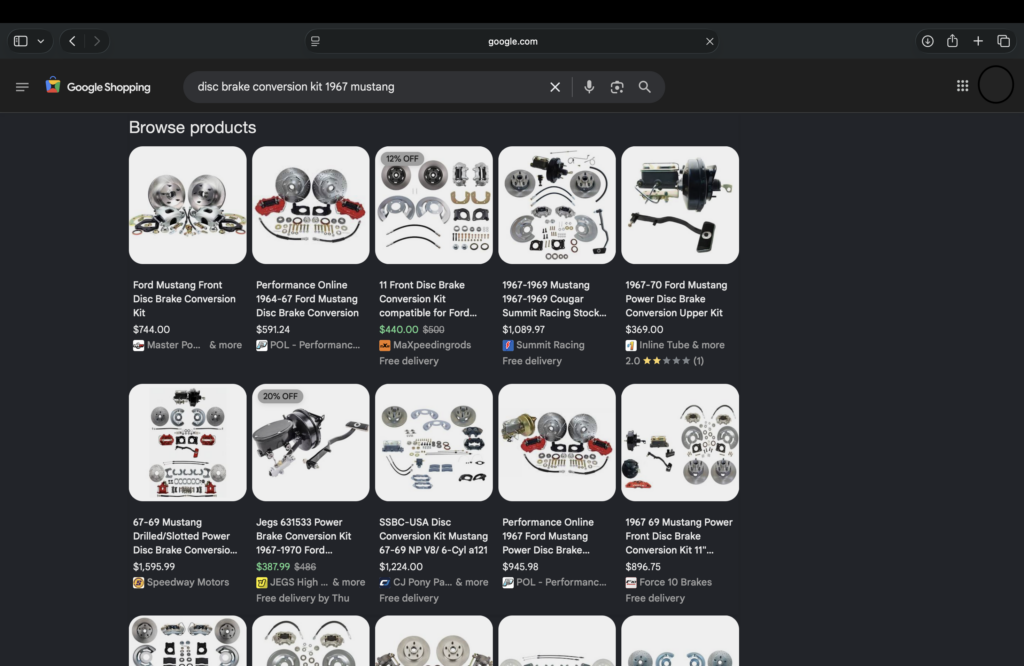View the 2.0 star rating (1) review

pyautogui.click(x=665, y=360)
